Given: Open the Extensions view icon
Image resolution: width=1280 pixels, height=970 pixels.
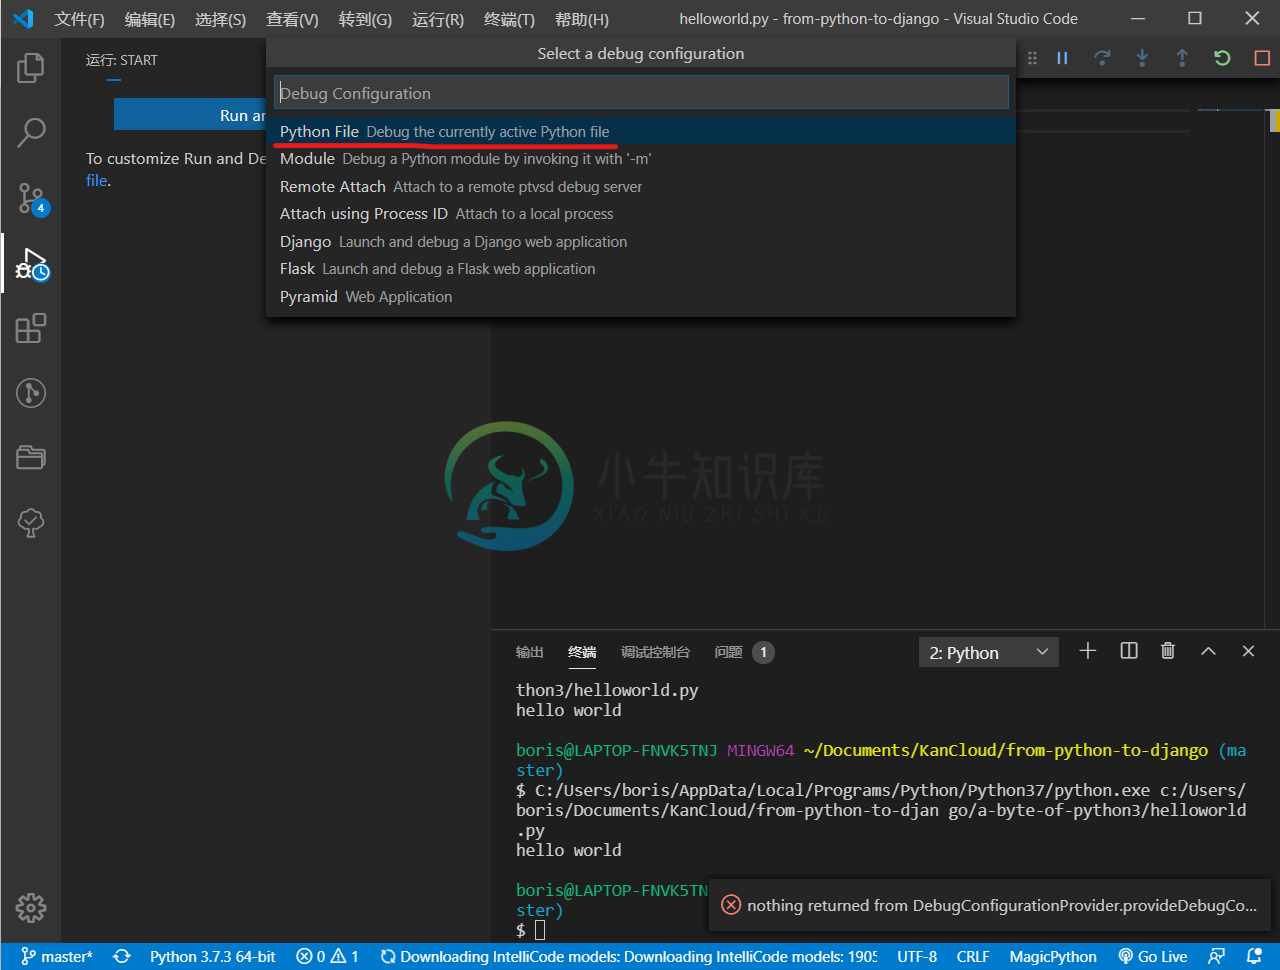Looking at the screenshot, I should (31, 328).
